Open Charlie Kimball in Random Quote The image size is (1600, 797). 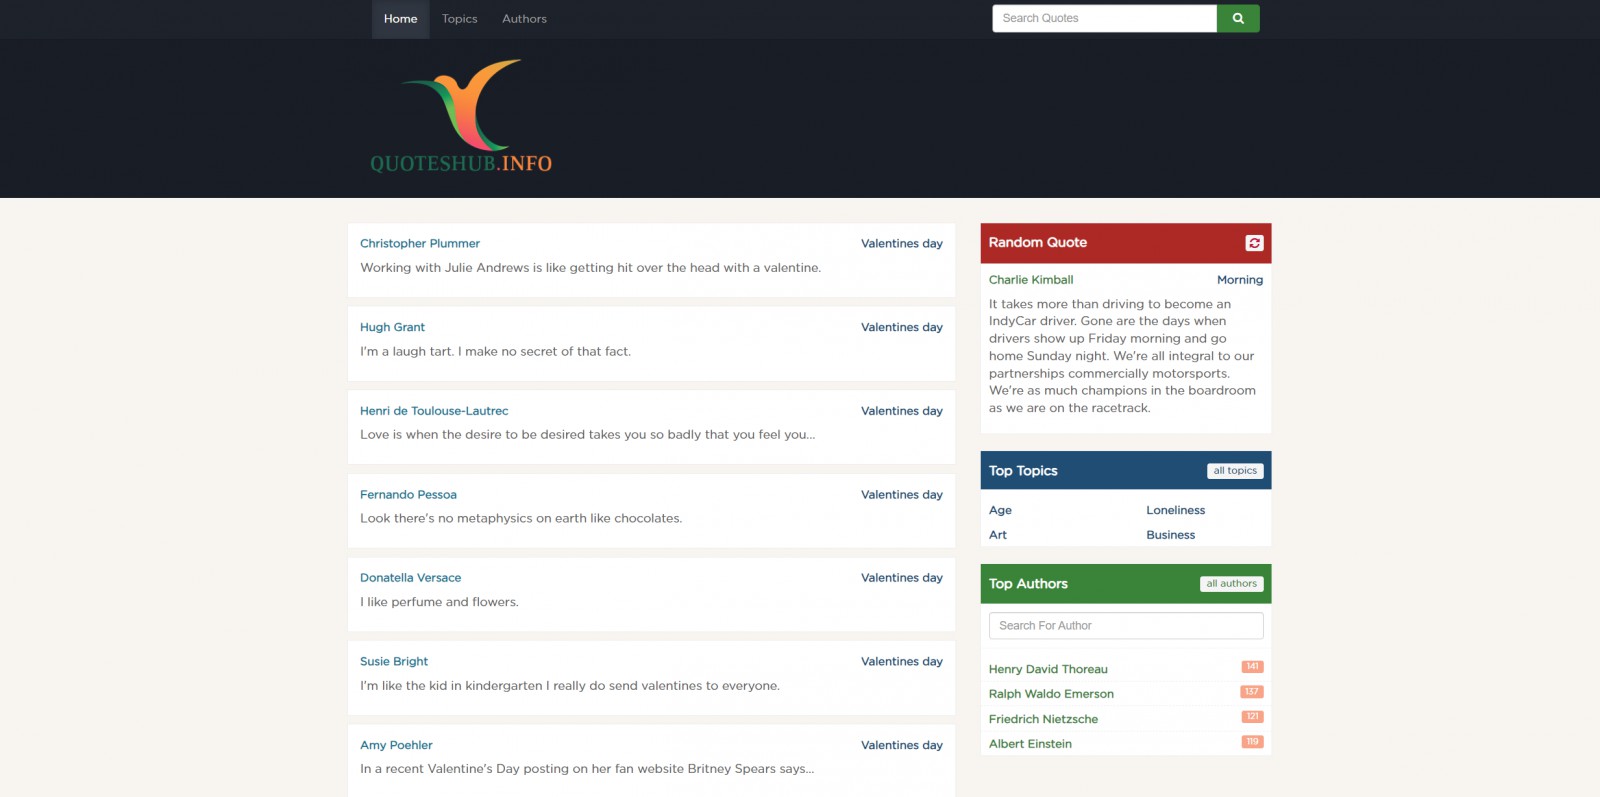point(1031,280)
